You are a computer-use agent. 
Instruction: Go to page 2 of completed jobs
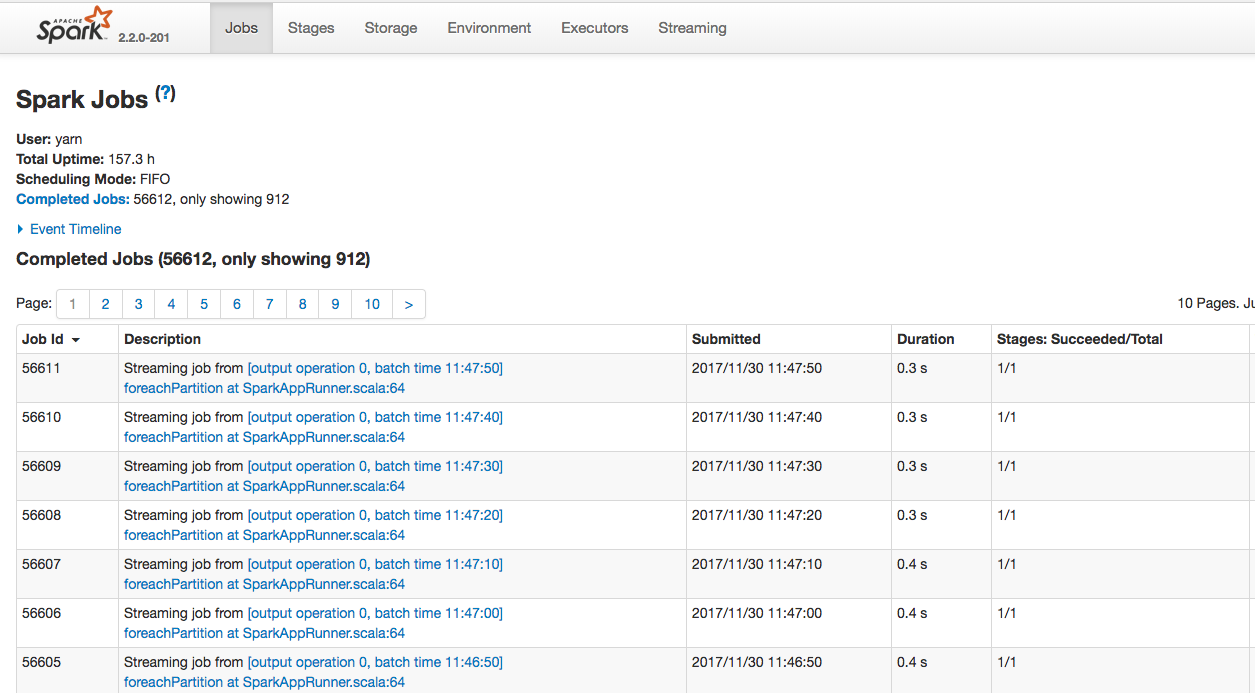click(x=105, y=304)
